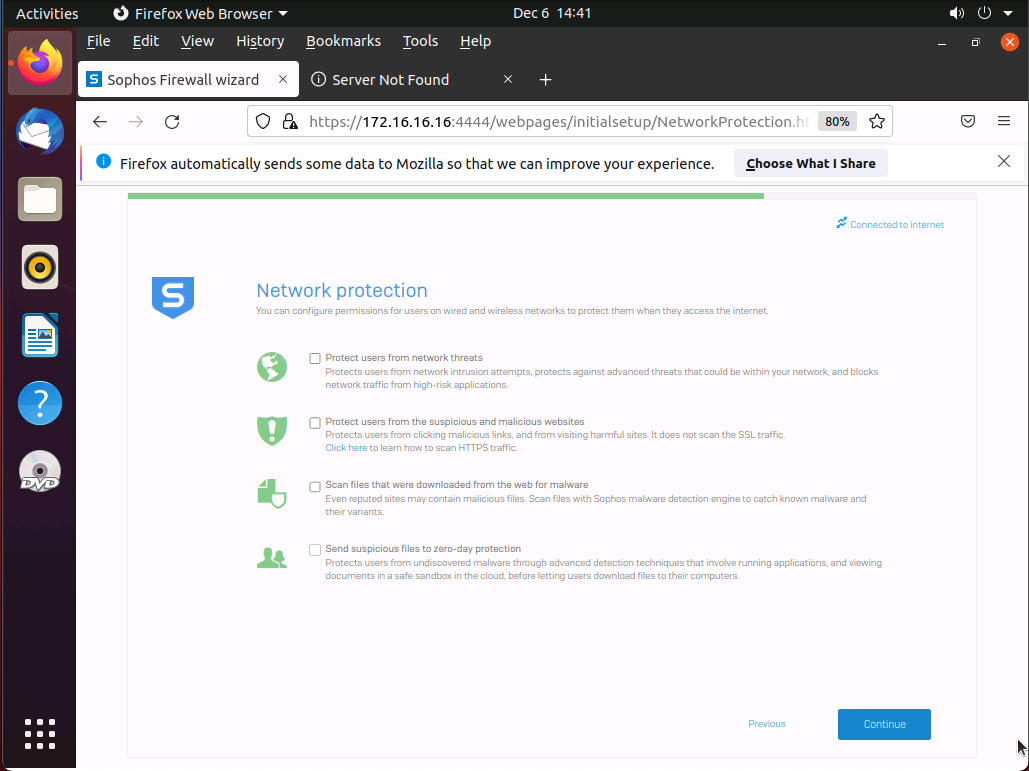Open the Save to Pocket icon
The width and height of the screenshot is (1029, 771).
click(x=968, y=121)
